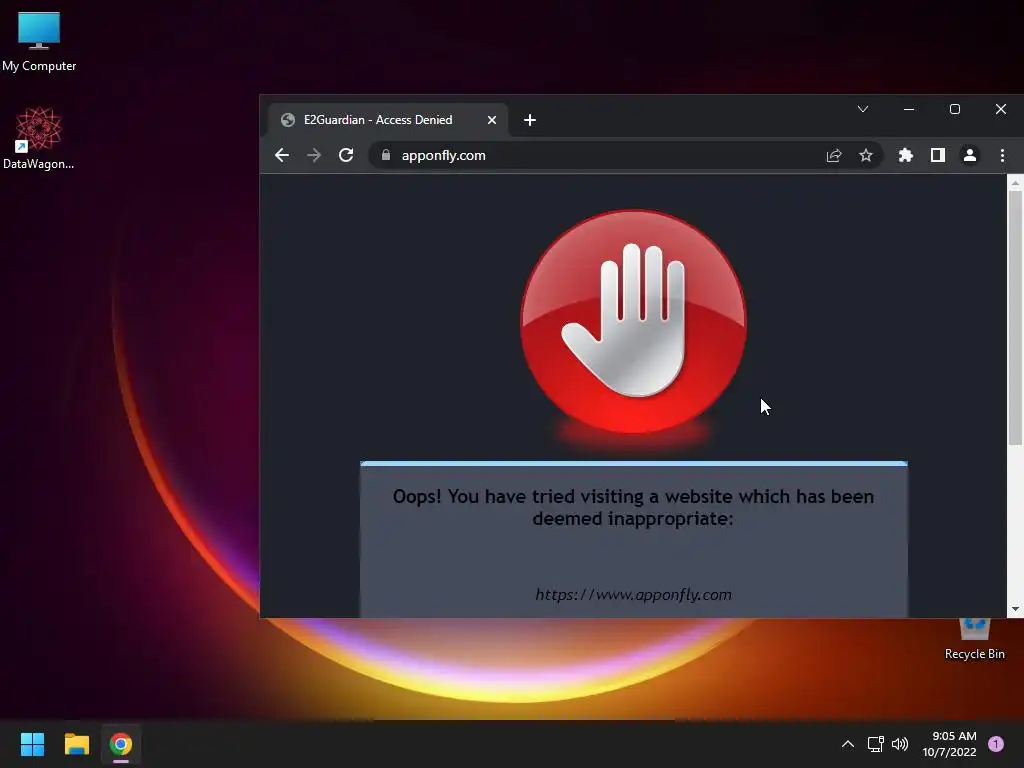Reload the apponfly.com page
The height and width of the screenshot is (768, 1024).
(x=346, y=155)
